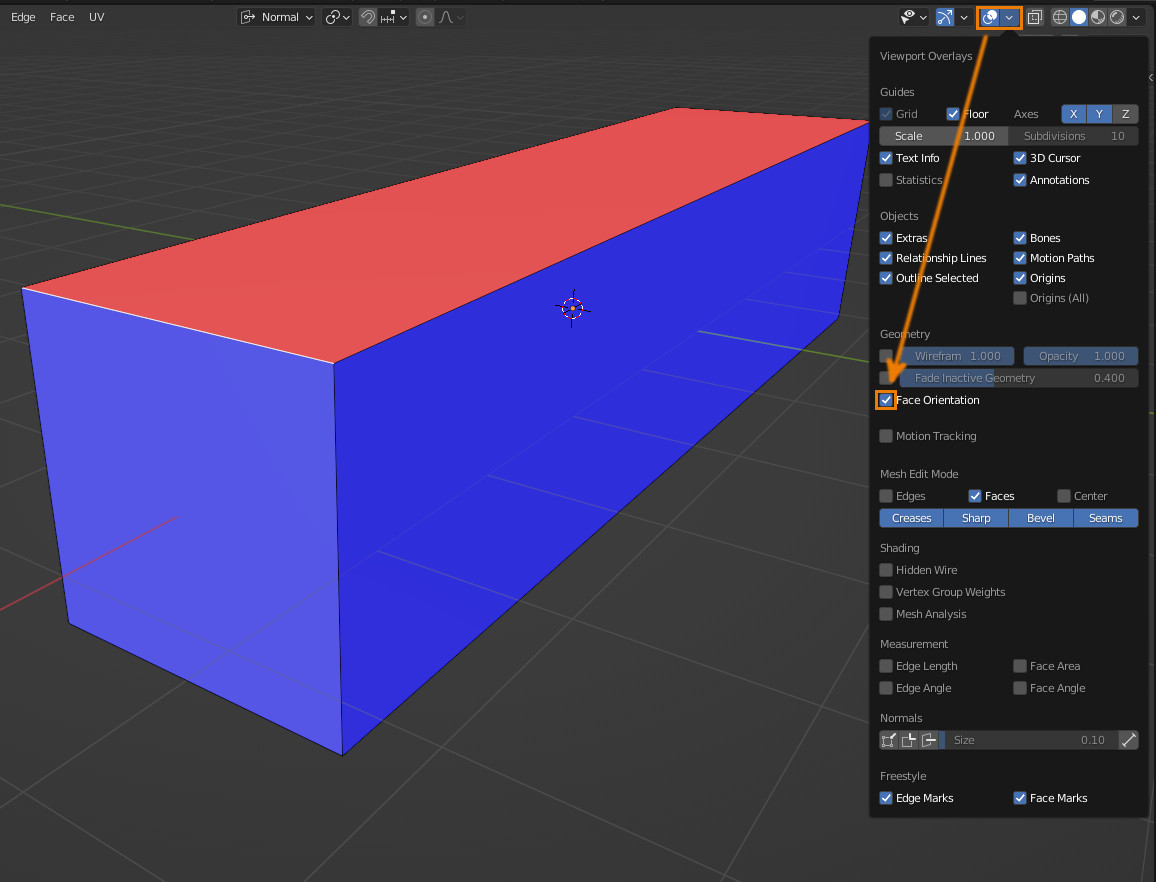Toggle the show gizmo button
1156x882 pixels.
tap(944, 17)
